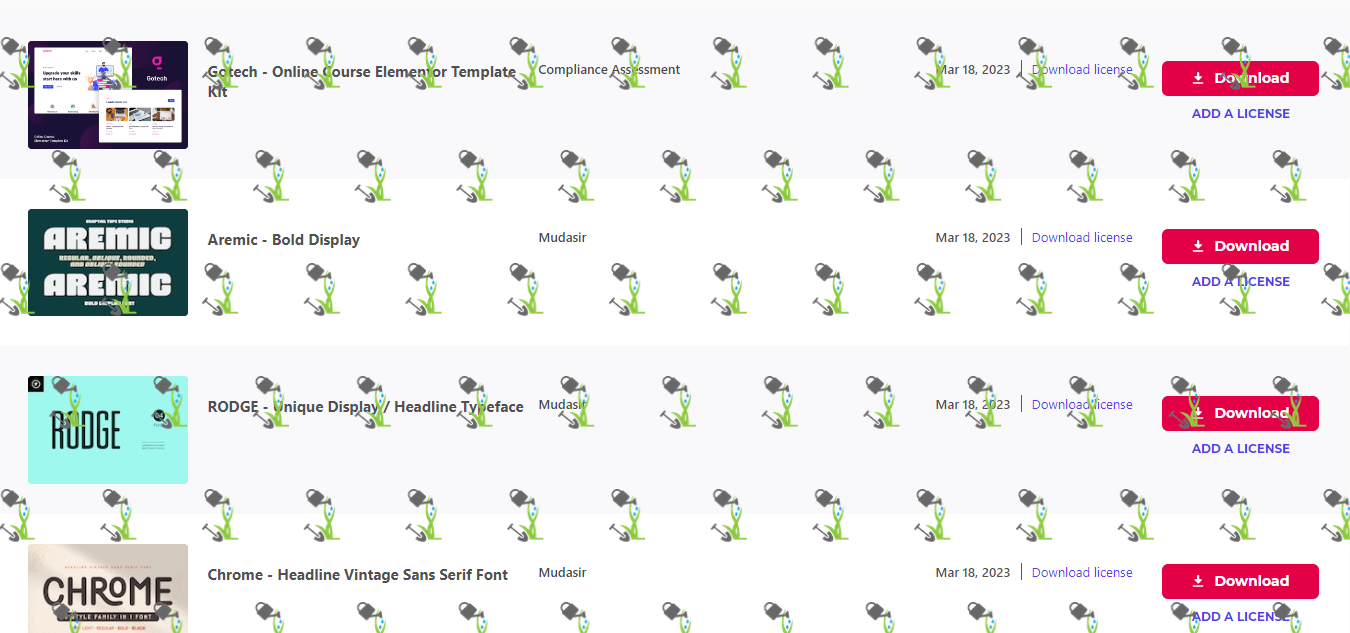Open the Aremic - Bold Display title
Image resolution: width=1350 pixels, height=633 pixels.
(x=284, y=240)
